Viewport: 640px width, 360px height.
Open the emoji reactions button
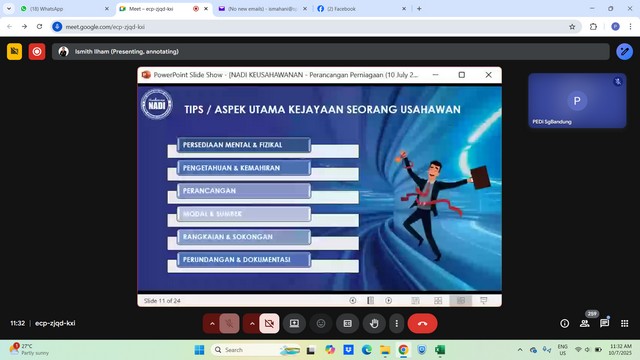321,324
